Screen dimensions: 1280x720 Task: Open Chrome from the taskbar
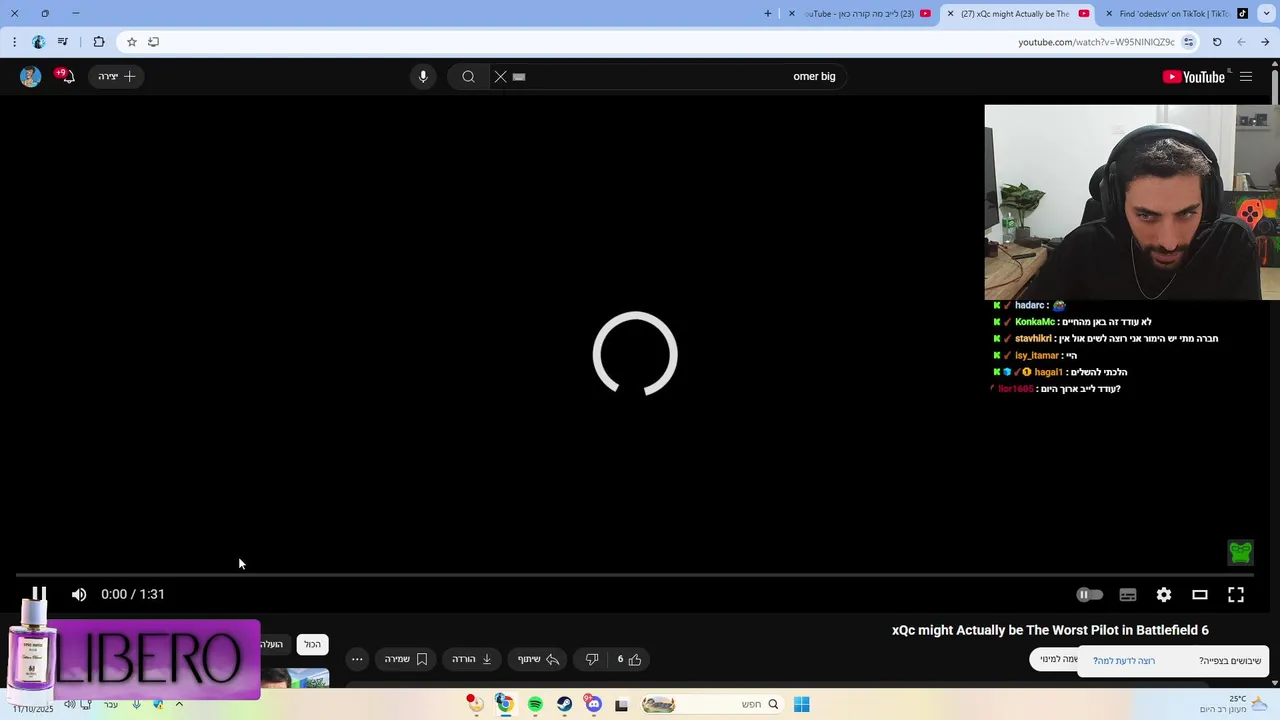[505, 705]
